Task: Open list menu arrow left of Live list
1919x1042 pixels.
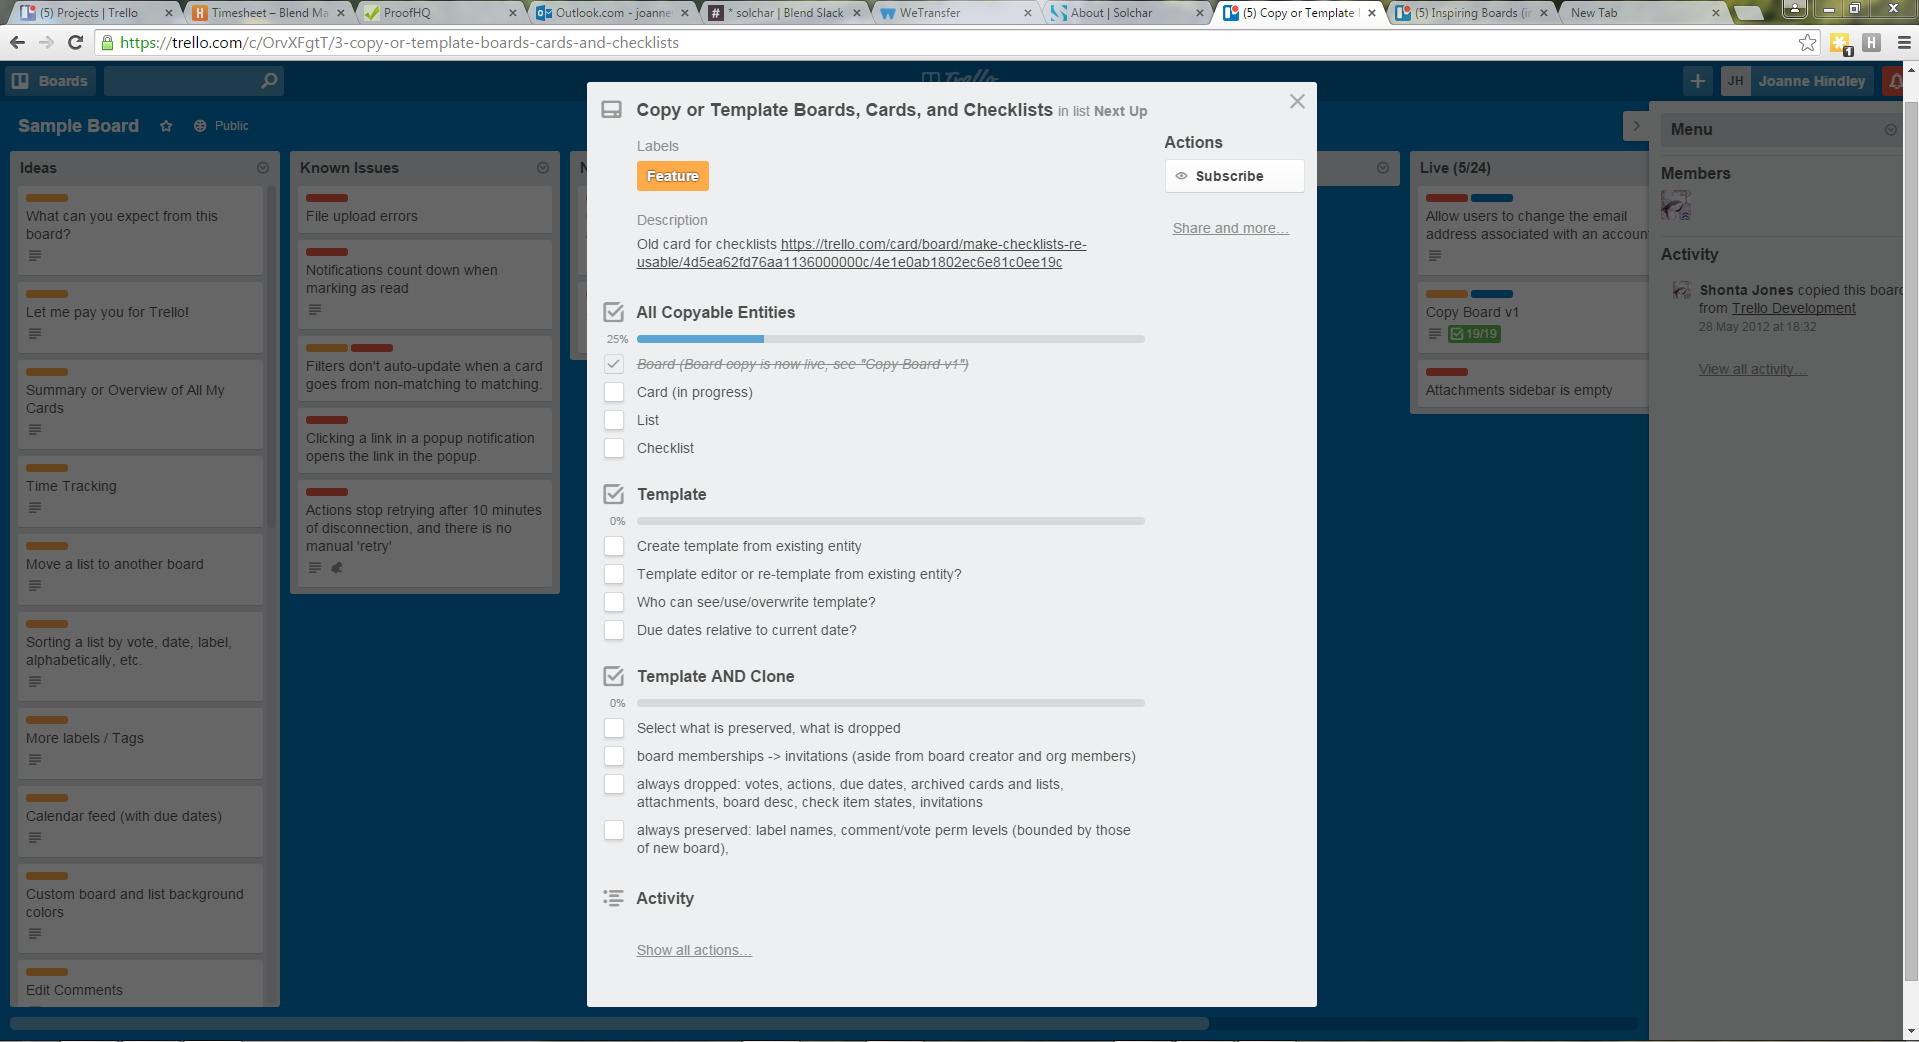Action: coord(1382,168)
